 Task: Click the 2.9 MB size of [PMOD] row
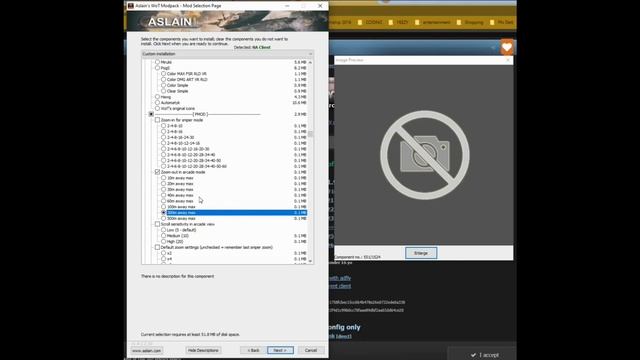300,114
